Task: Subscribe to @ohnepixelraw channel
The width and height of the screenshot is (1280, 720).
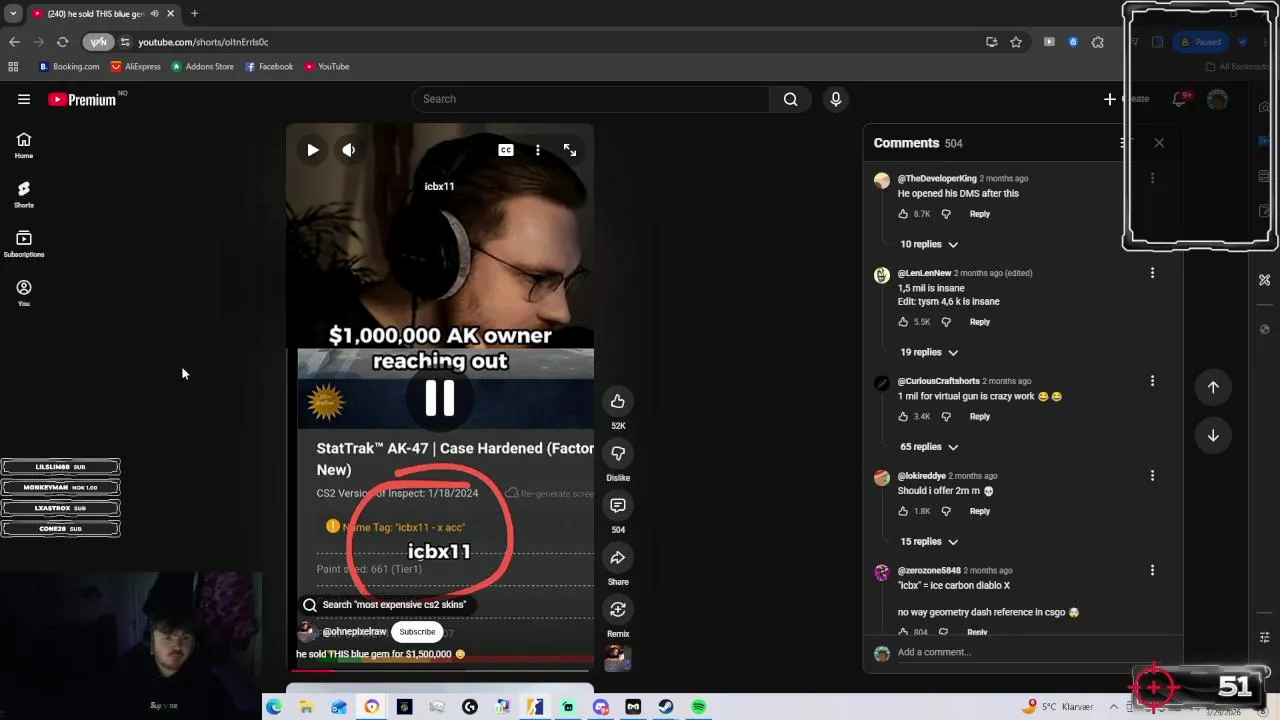Action: [x=417, y=632]
